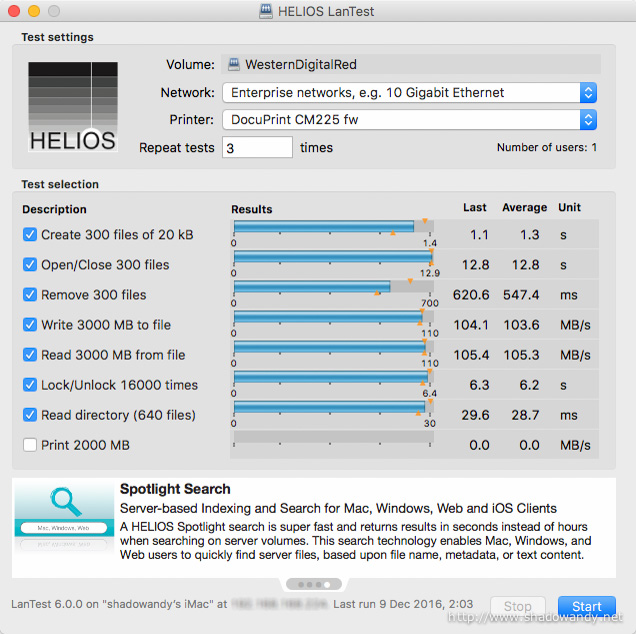
Task: Click the Average column header
Action: tap(524, 207)
